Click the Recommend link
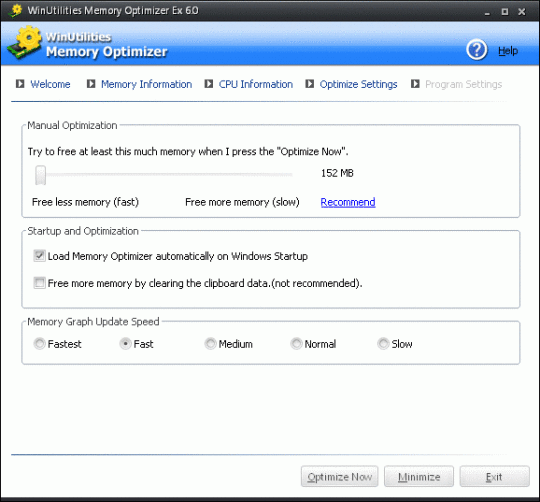 tap(348, 202)
